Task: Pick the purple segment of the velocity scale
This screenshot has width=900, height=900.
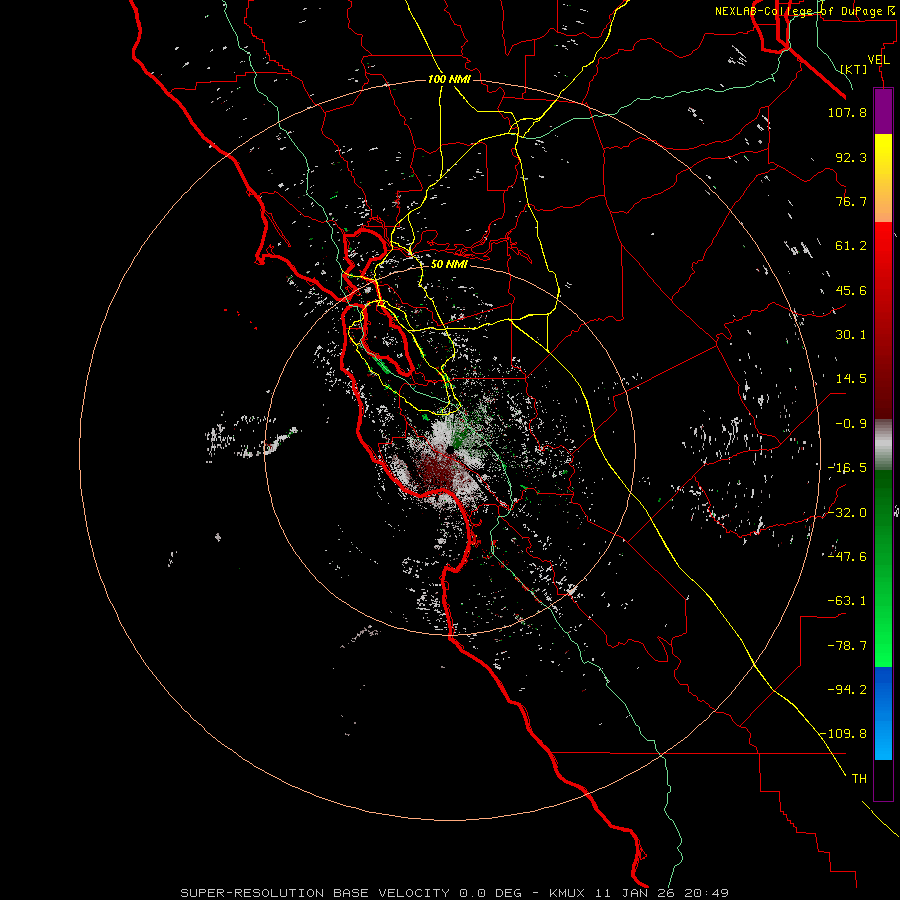Action: tap(883, 112)
